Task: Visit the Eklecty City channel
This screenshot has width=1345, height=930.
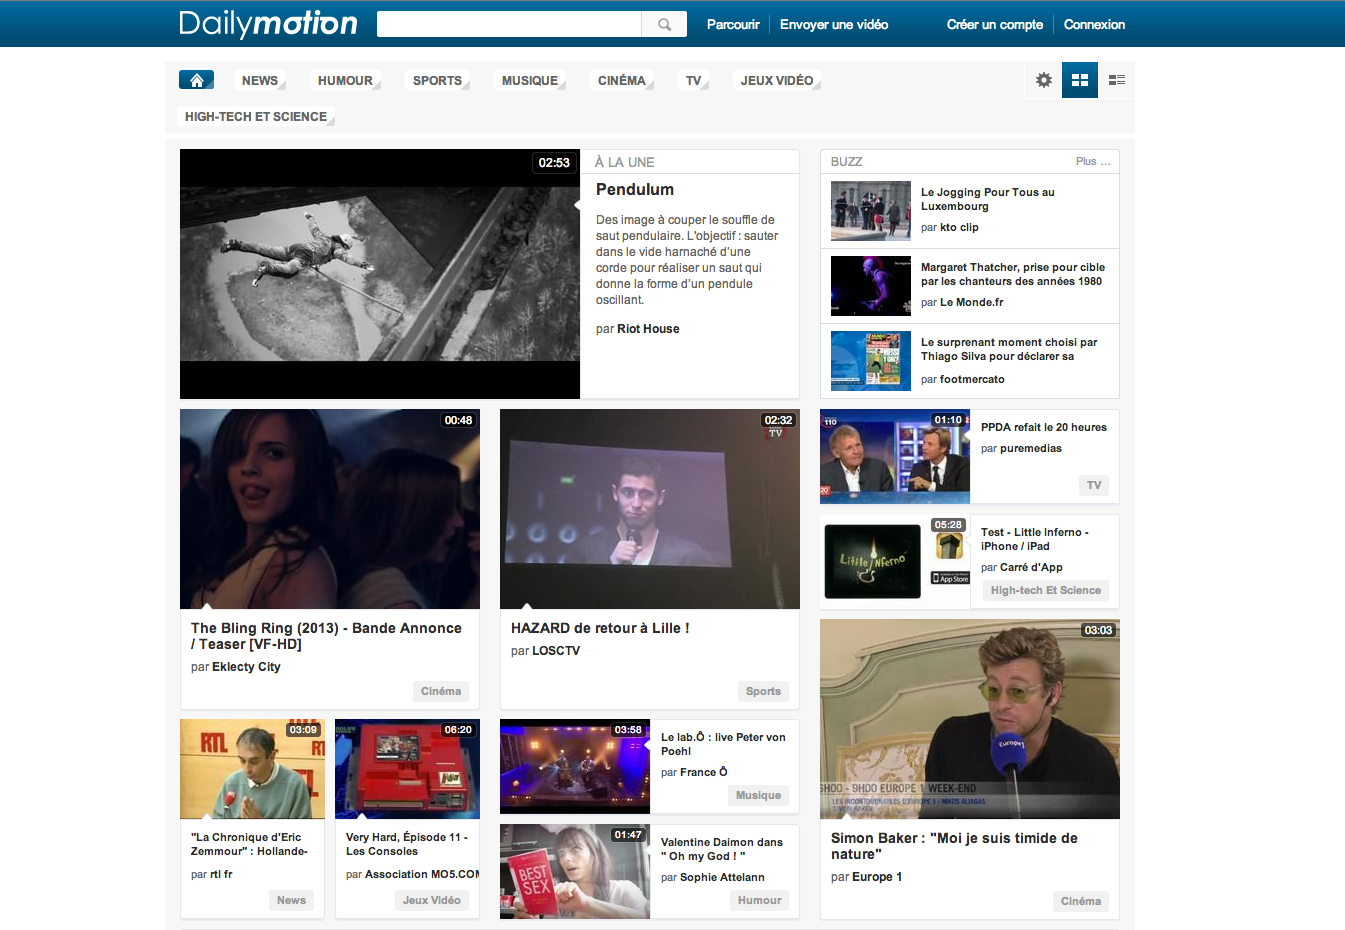Action: click(x=246, y=667)
